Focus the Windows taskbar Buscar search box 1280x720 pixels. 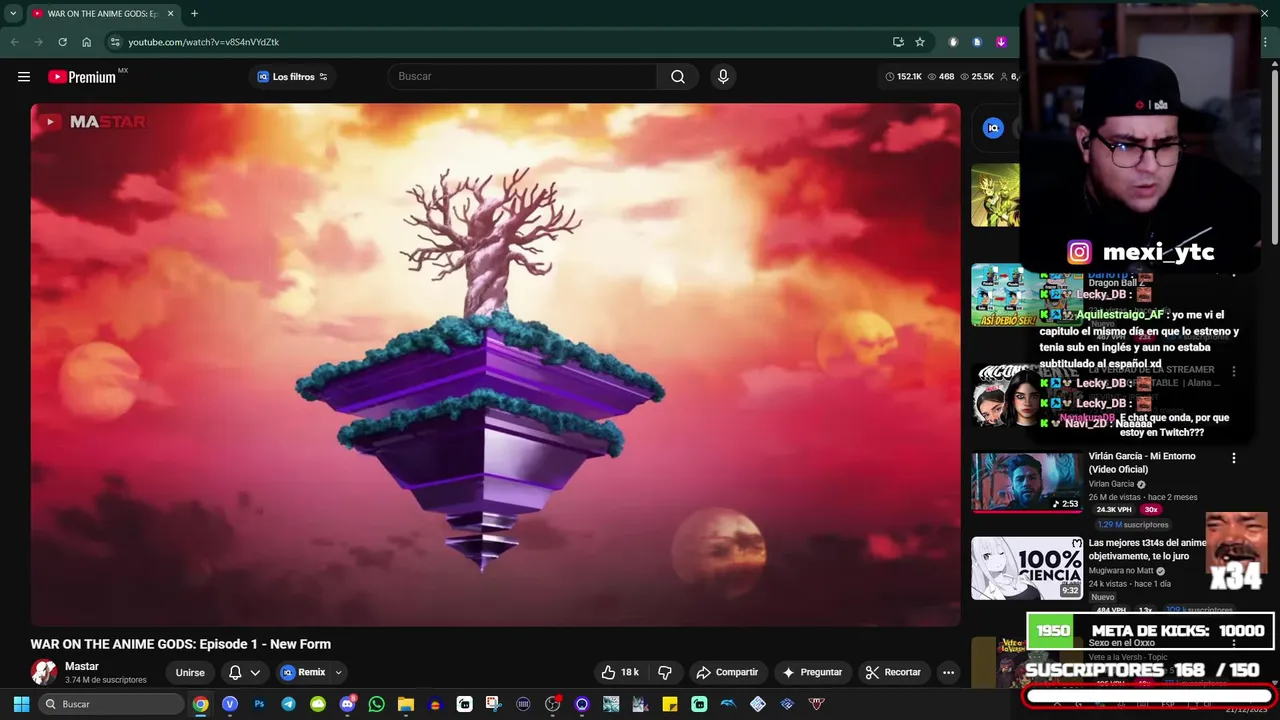point(111,704)
